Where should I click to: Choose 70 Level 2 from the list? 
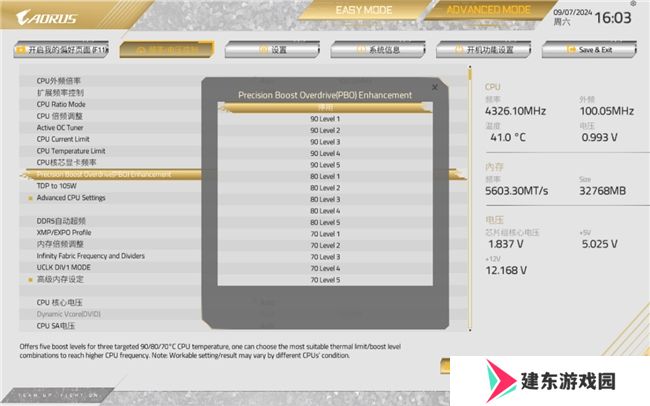pos(325,246)
